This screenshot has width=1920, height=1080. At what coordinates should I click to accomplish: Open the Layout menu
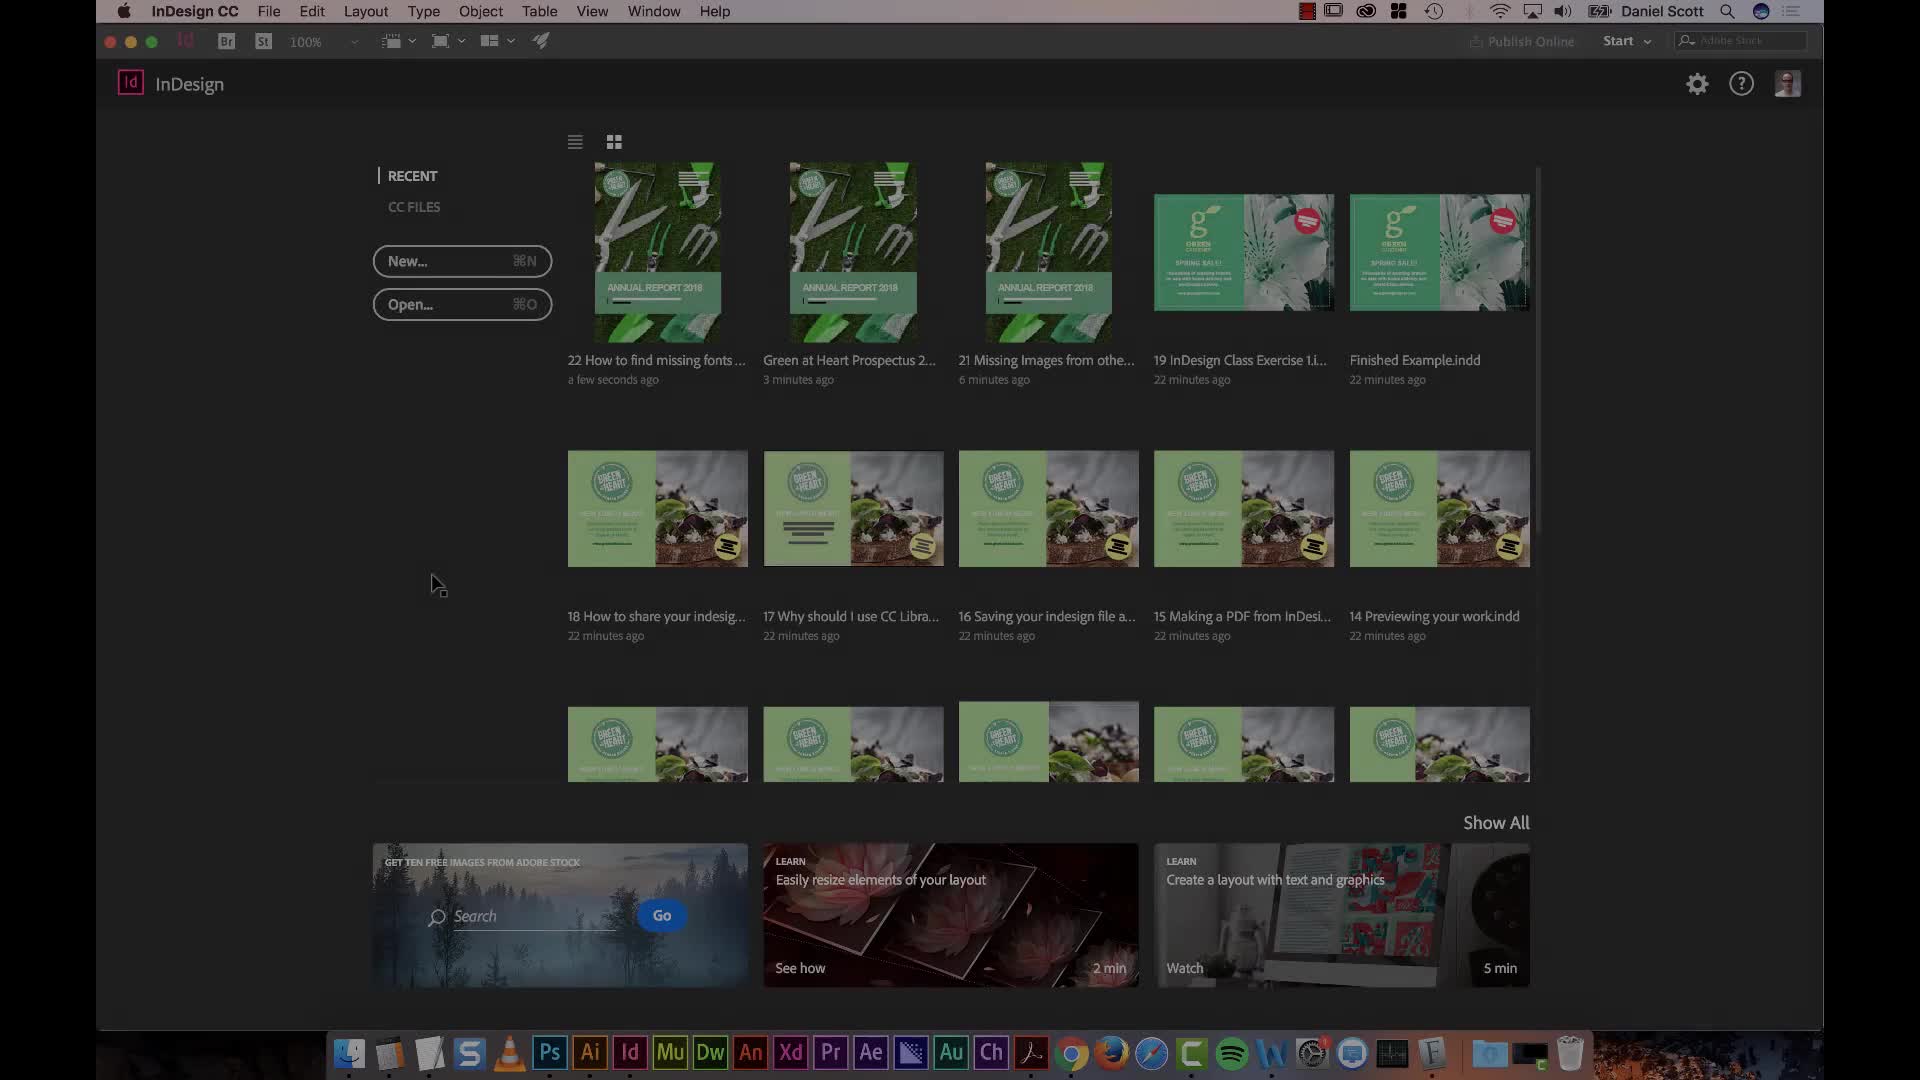coord(366,11)
